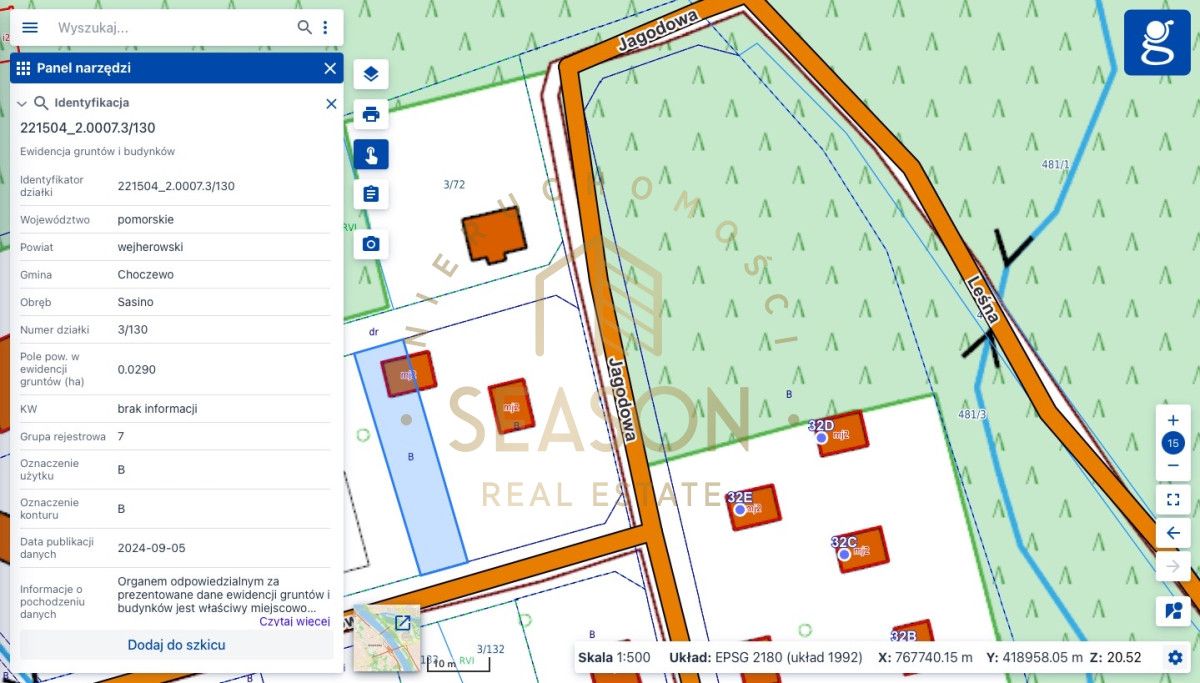Close the Panel narzędzi panel
The width and height of the screenshot is (1200, 683).
pyautogui.click(x=330, y=68)
